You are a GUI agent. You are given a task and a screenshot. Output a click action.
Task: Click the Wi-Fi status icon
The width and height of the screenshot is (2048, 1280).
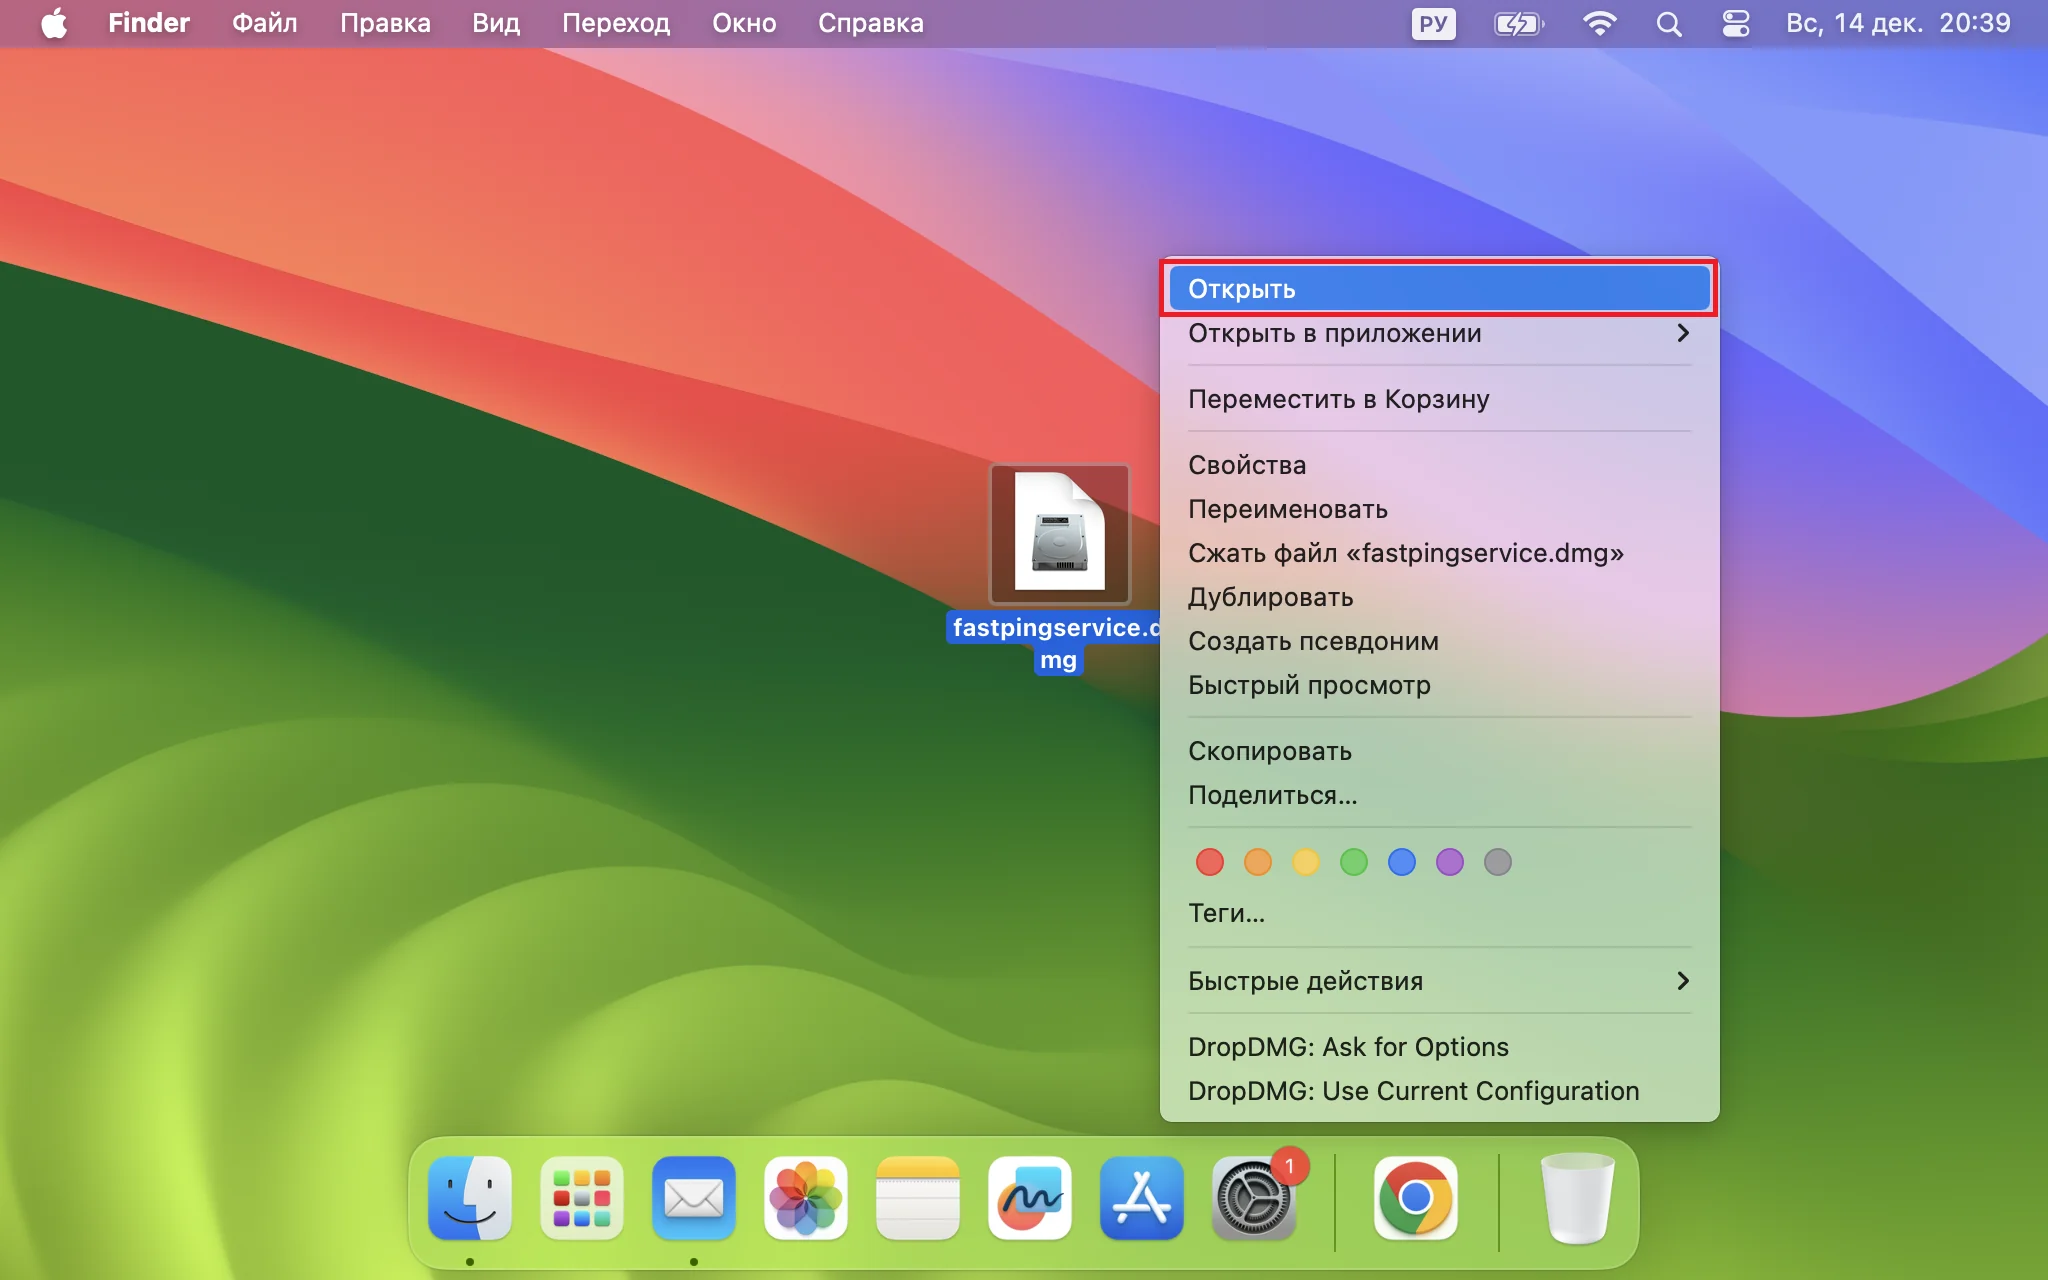click(1599, 23)
